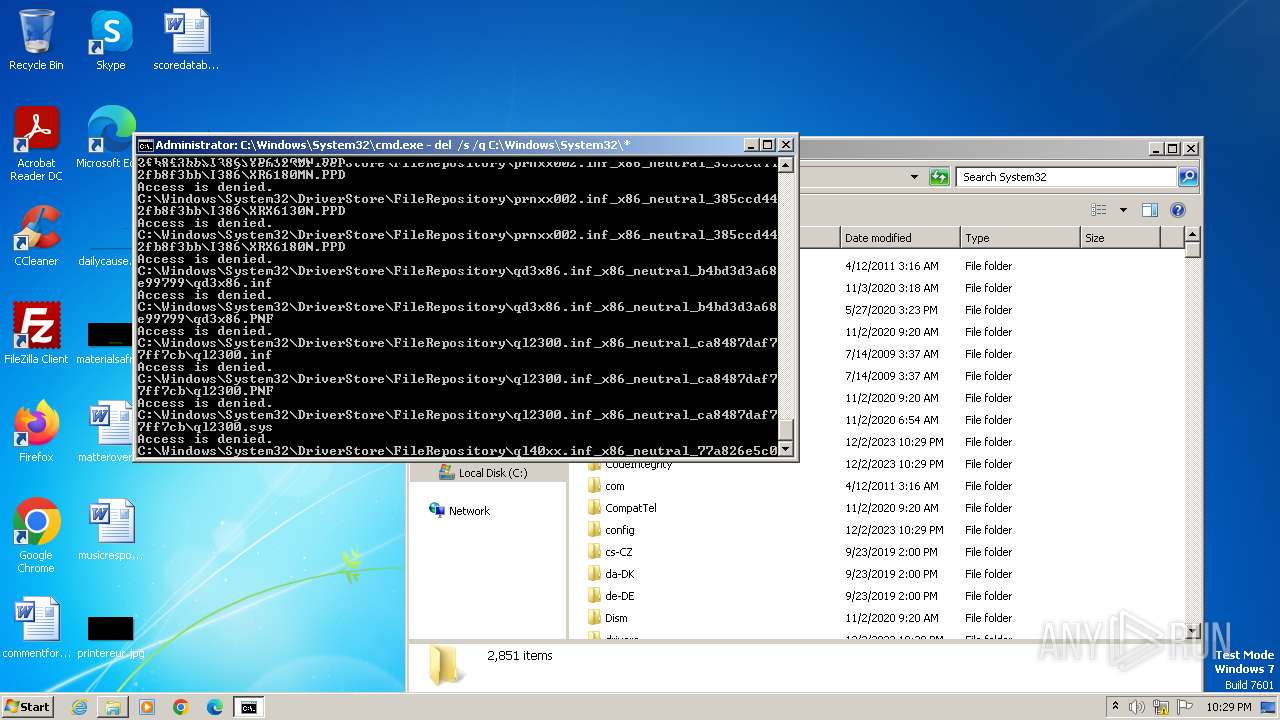The width and height of the screenshot is (1280, 720).
Task: Open Action Center flag icon
Action: coord(1185,707)
